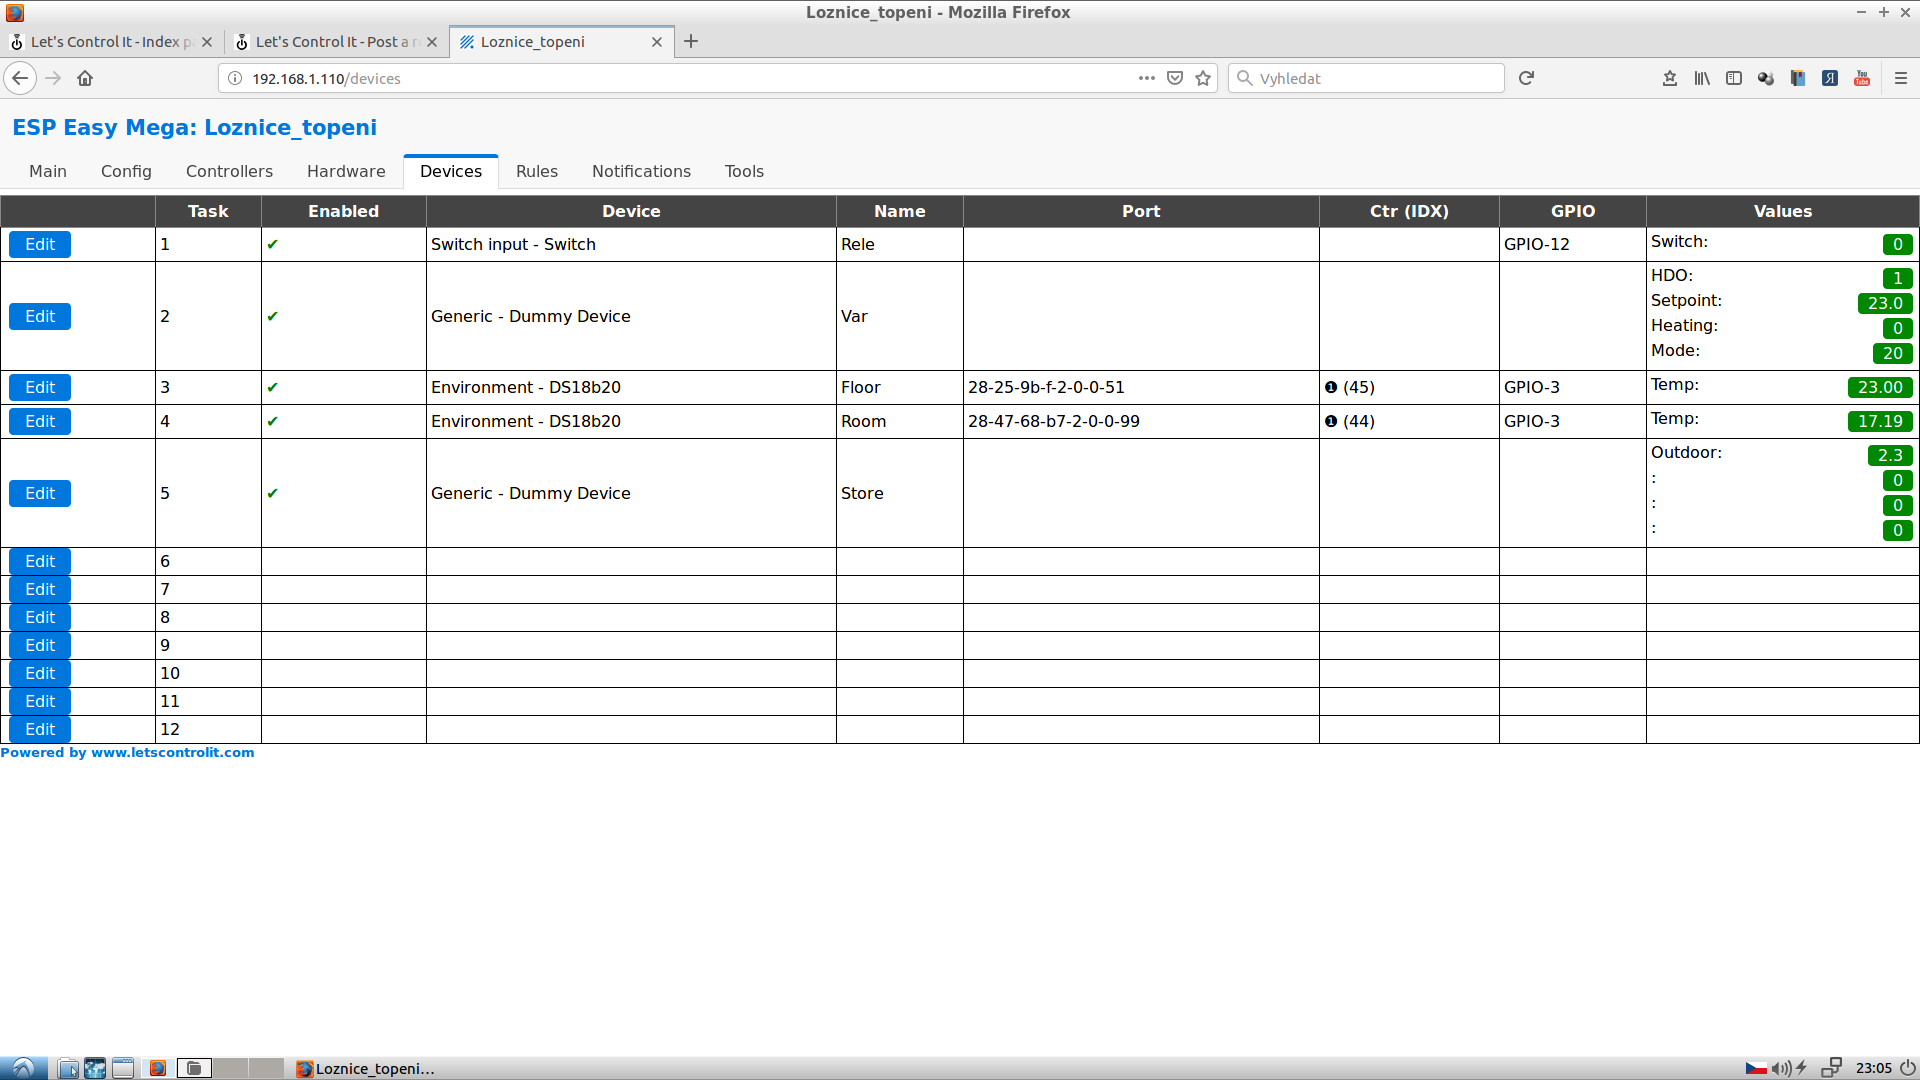Click the Config menu tab
Screen dimensions: 1920x1080
coord(127,171)
